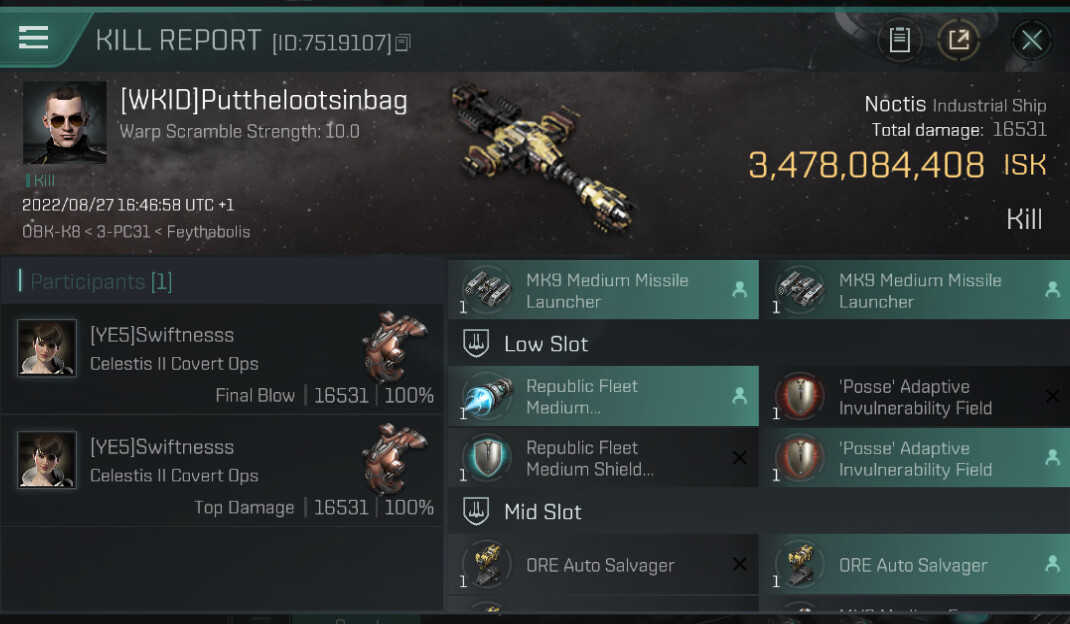View the victim pilot portrait
The image size is (1070, 624).
click(65, 122)
